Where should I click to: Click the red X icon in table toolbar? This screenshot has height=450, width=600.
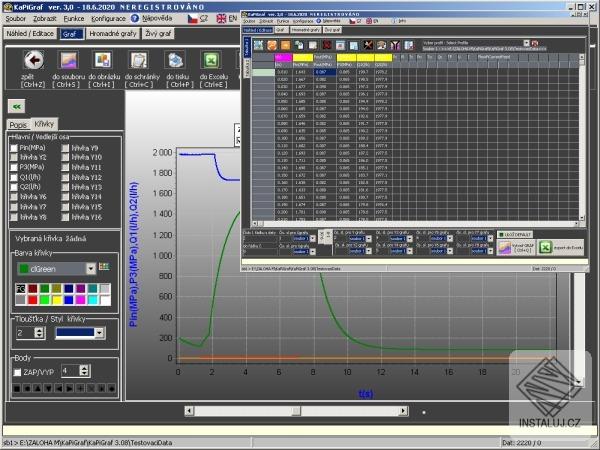click(326, 45)
